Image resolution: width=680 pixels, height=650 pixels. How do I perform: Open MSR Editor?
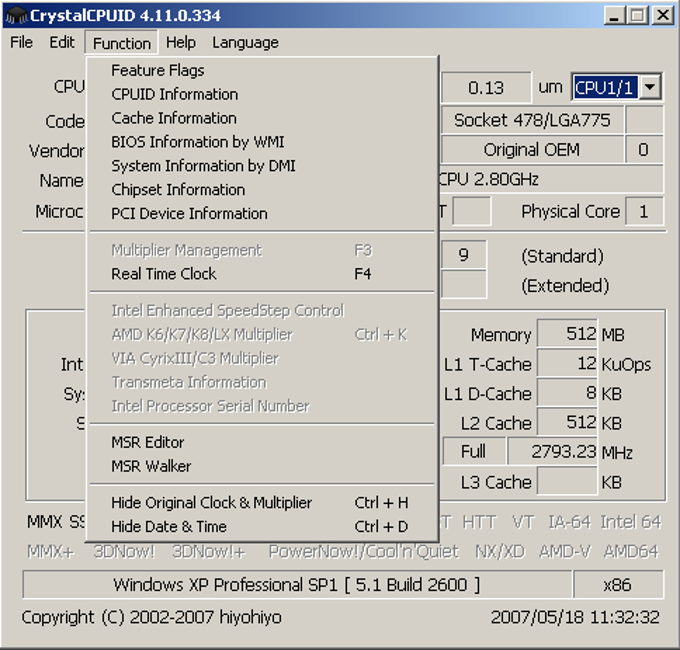262,442
